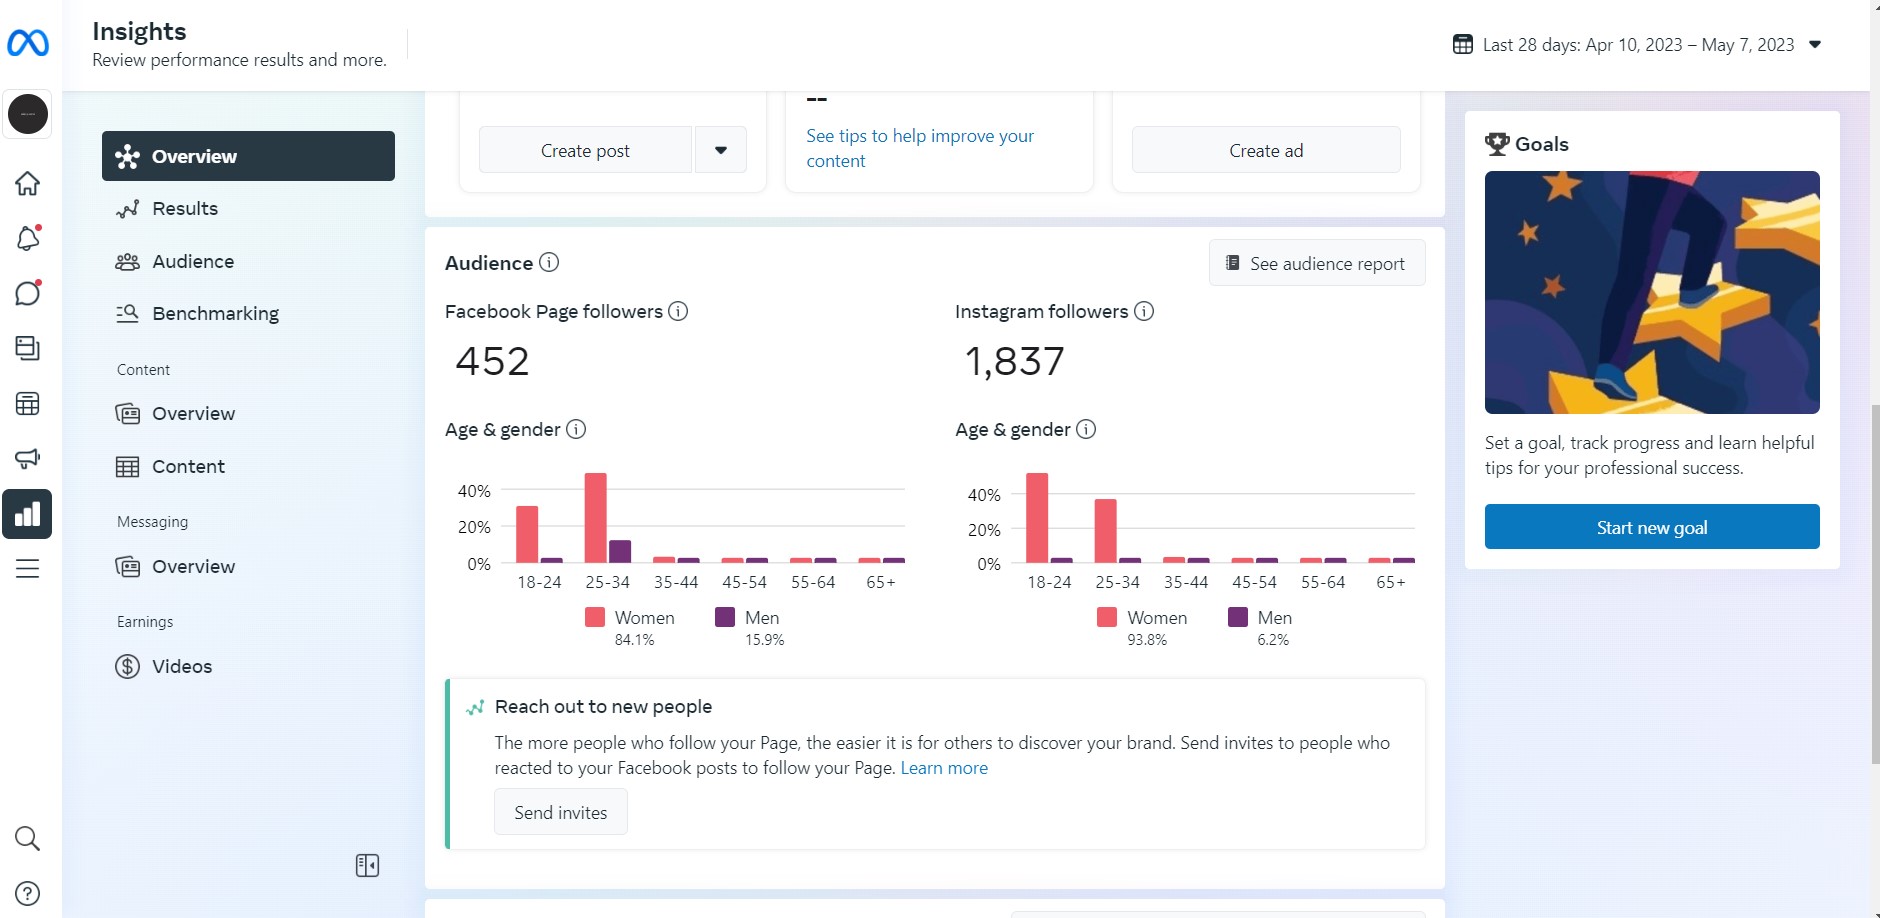Click the Start new goal button
Screen dimensions: 1880x918
click(1651, 527)
